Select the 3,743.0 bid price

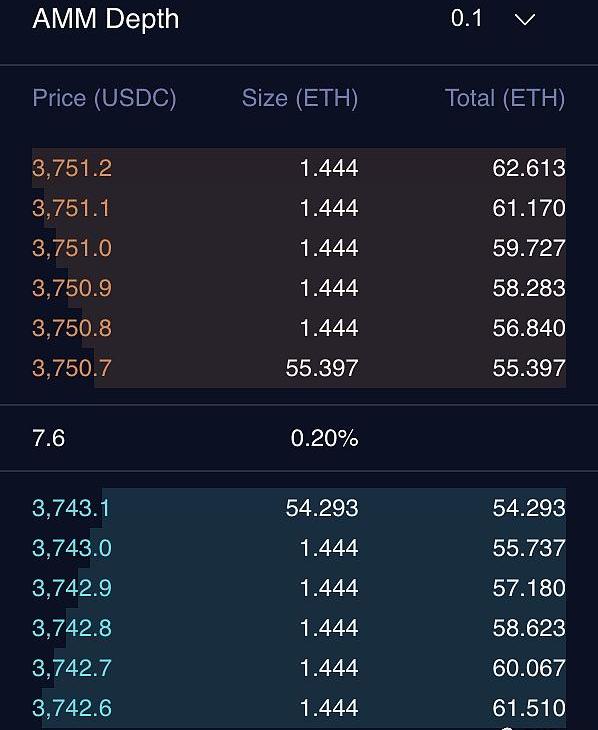72,548
